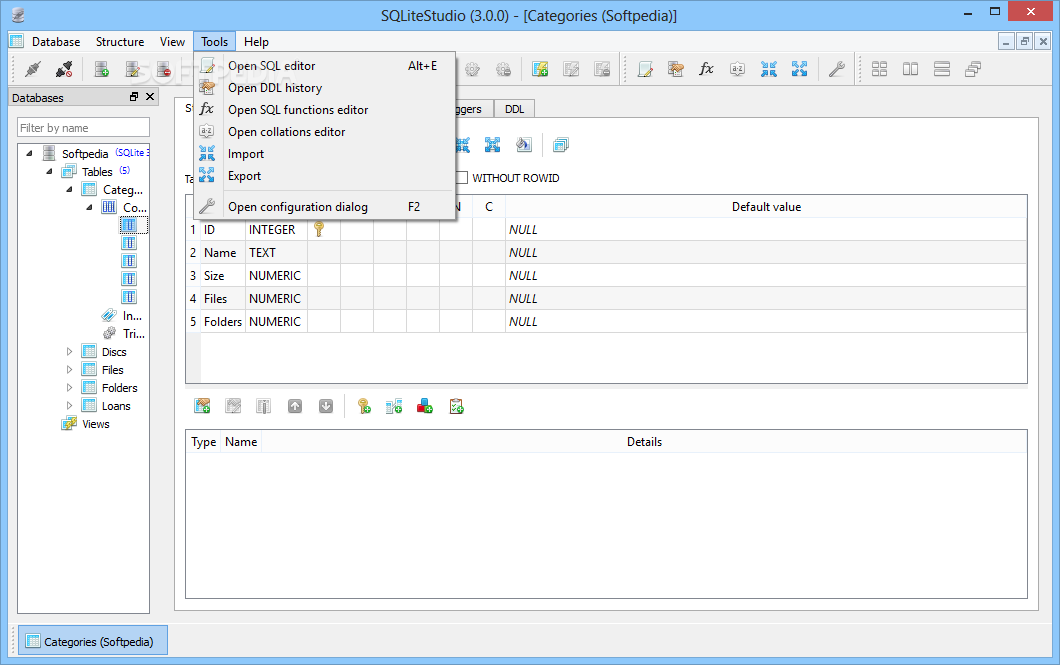
Task: Choose Import from the Tools menu
Action: (x=324, y=154)
